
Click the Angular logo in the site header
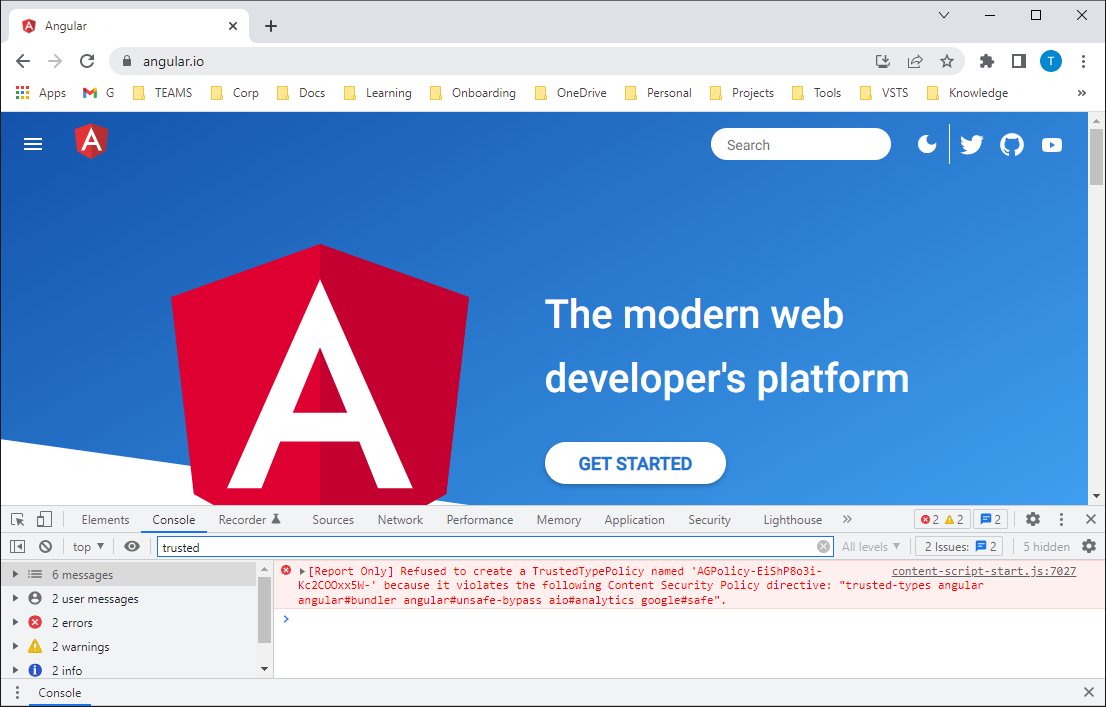click(92, 141)
